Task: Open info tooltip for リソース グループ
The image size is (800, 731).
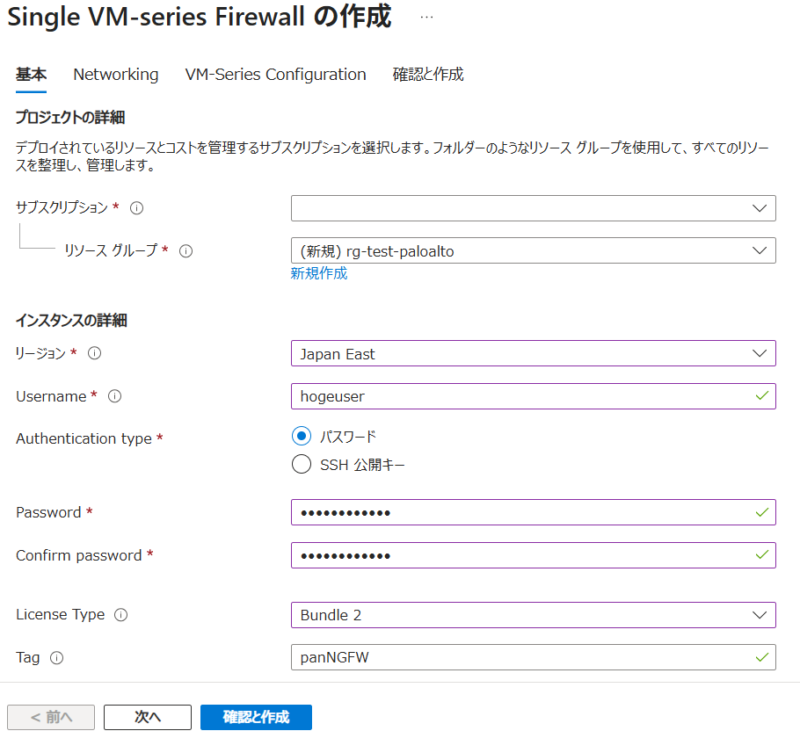Action: tap(186, 251)
